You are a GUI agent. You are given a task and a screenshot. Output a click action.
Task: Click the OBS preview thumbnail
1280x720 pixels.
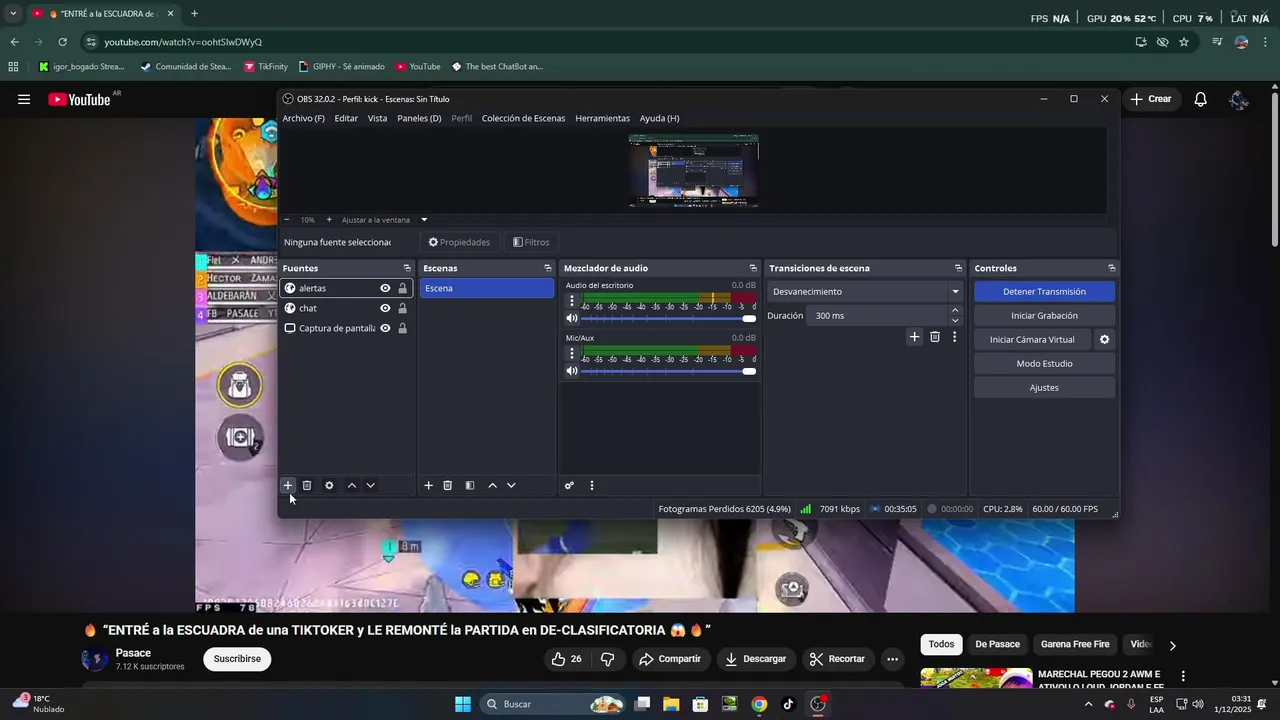tap(693, 171)
